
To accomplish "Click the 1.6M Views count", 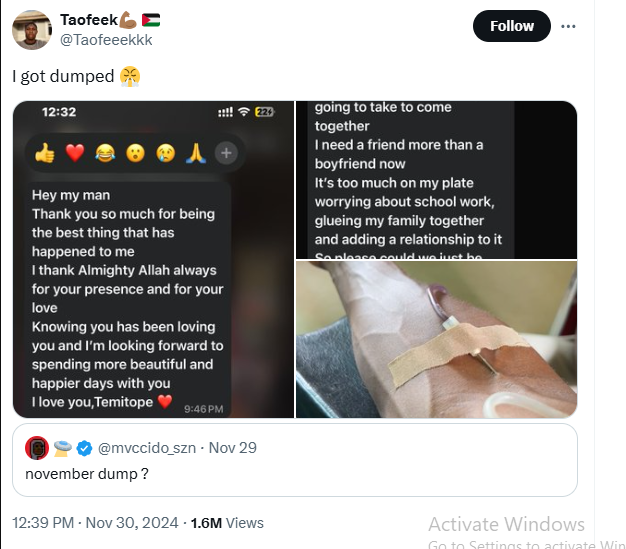I will [x=227, y=522].
